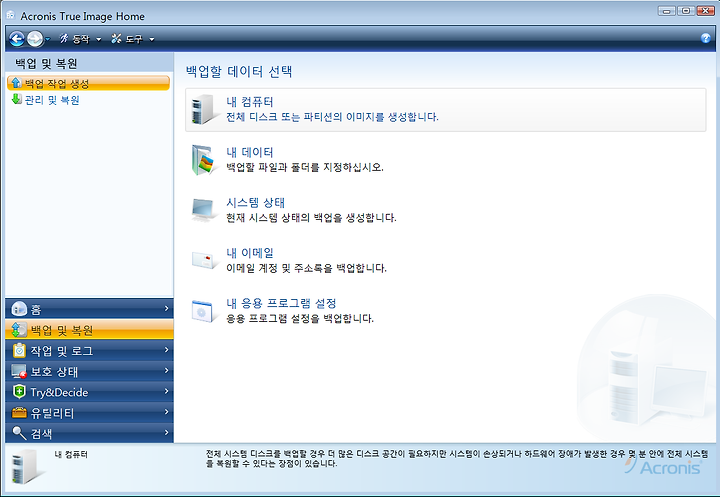Click the Acronis True Image Home title bar icon

[x=10, y=16]
